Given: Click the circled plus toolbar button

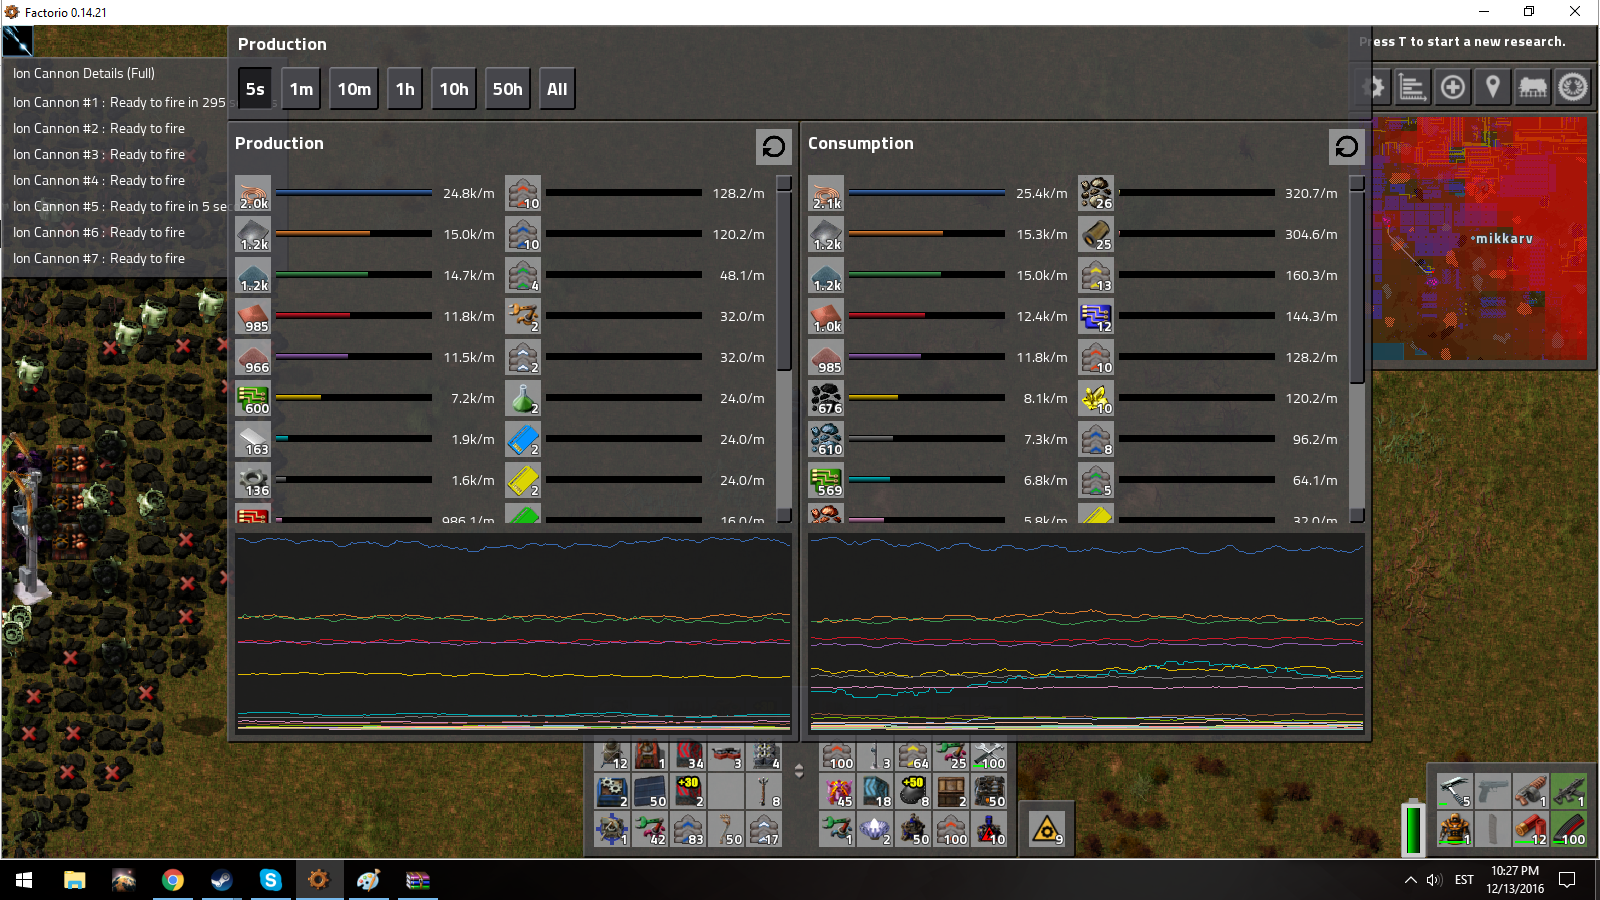Looking at the screenshot, I should tap(1452, 87).
